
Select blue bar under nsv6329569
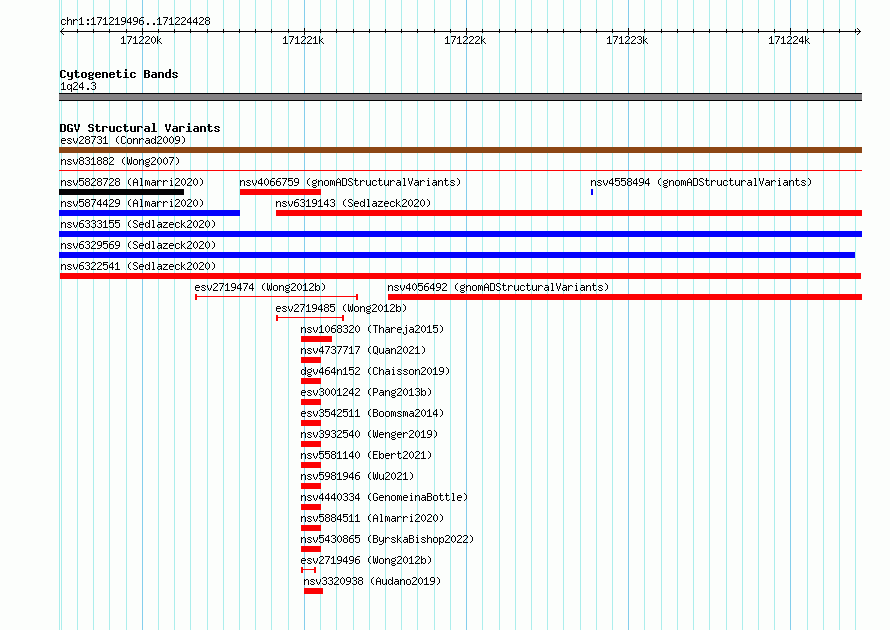(457, 255)
